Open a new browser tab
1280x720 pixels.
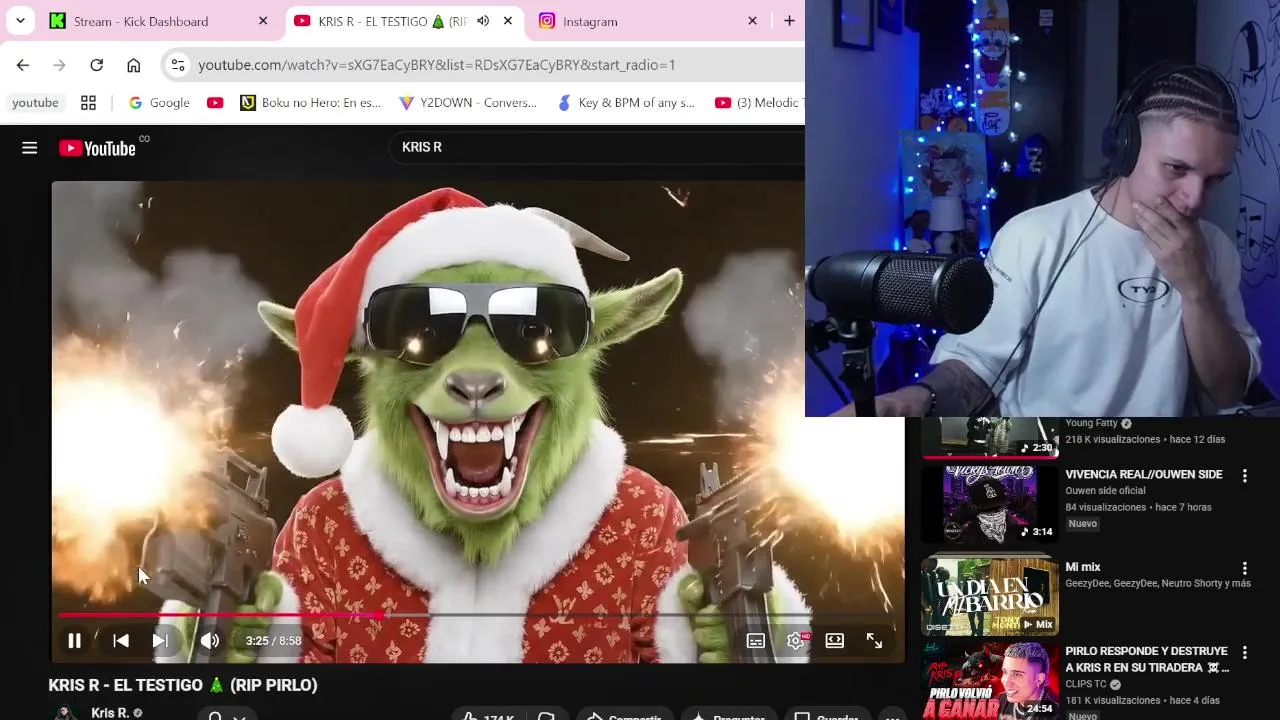pos(789,21)
